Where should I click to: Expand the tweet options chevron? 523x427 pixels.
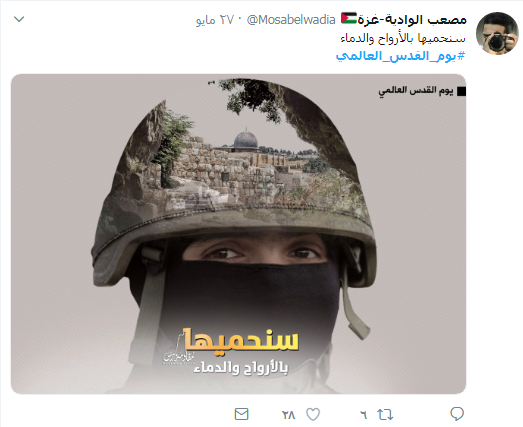19,19
